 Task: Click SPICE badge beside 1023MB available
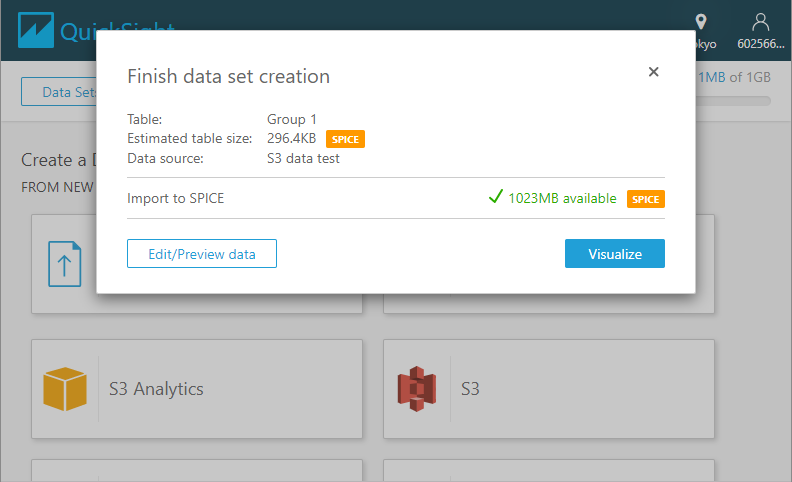tap(646, 199)
